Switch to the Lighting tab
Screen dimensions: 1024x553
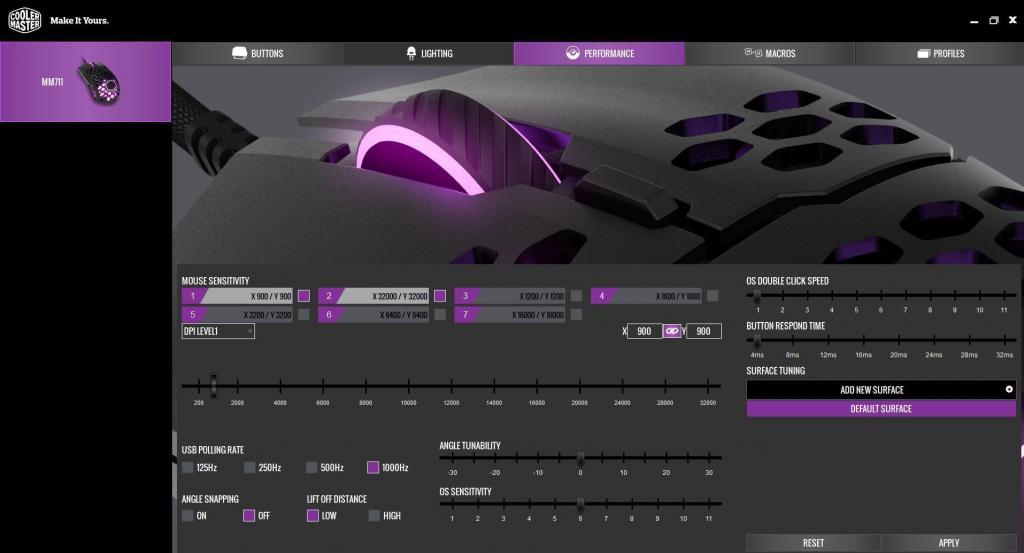pyautogui.click(x=428, y=53)
